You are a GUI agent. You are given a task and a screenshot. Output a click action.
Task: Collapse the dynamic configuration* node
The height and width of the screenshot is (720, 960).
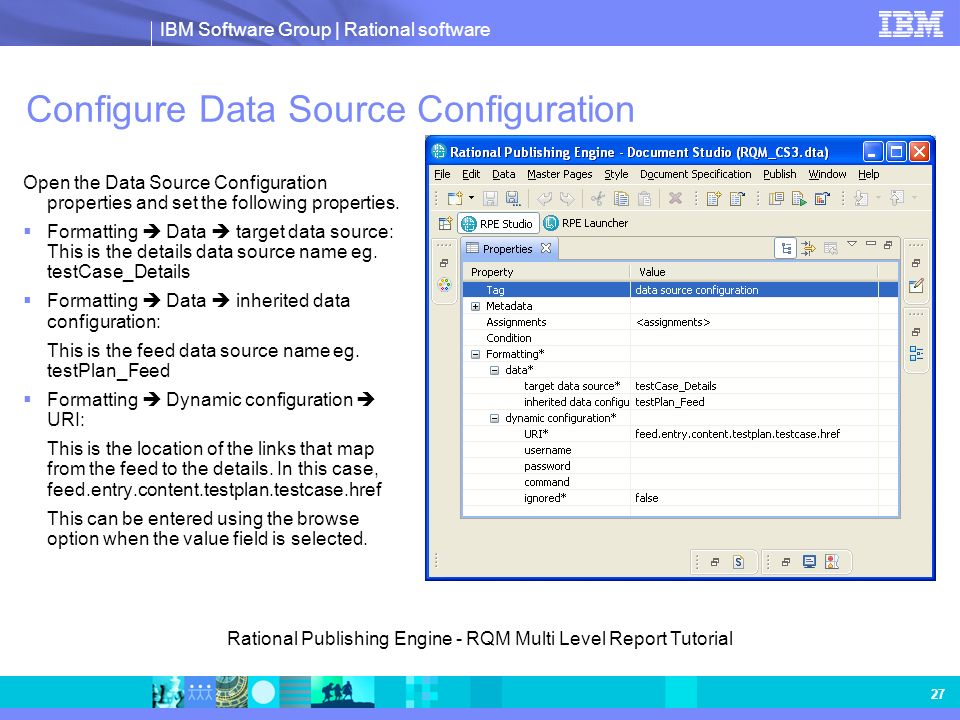[x=495, y=418]
